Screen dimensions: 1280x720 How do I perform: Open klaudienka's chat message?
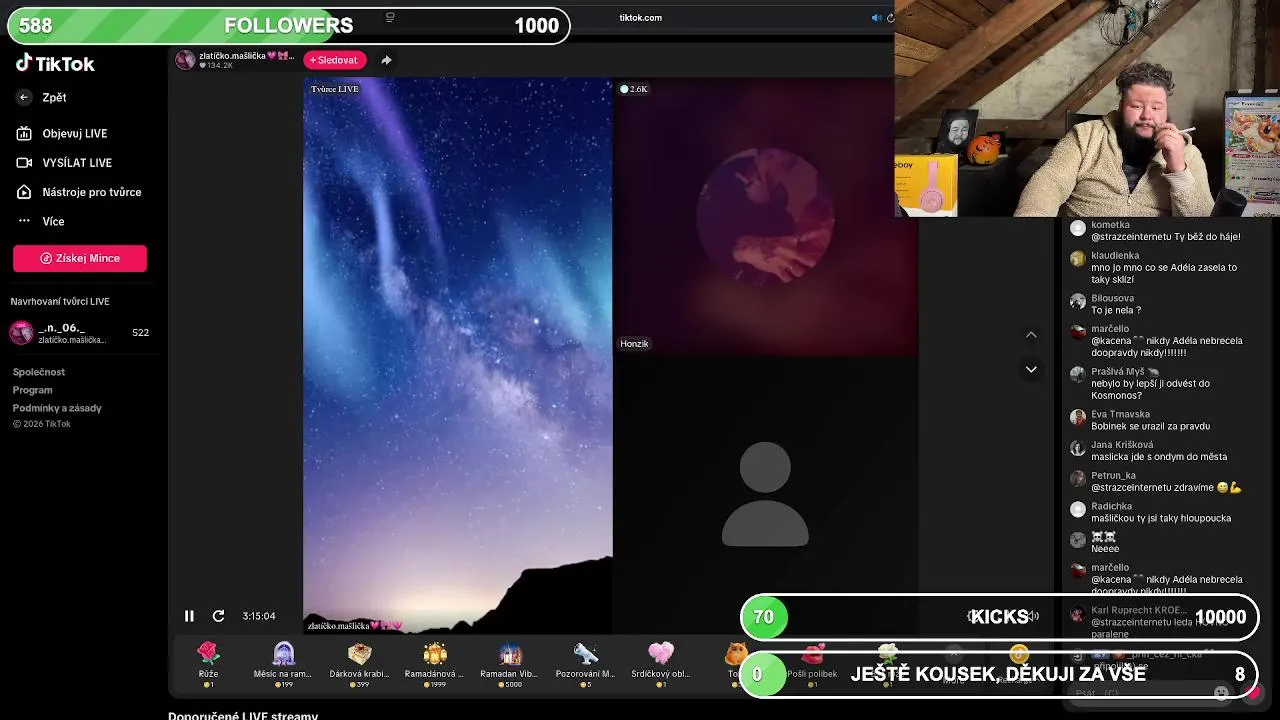1165,268
